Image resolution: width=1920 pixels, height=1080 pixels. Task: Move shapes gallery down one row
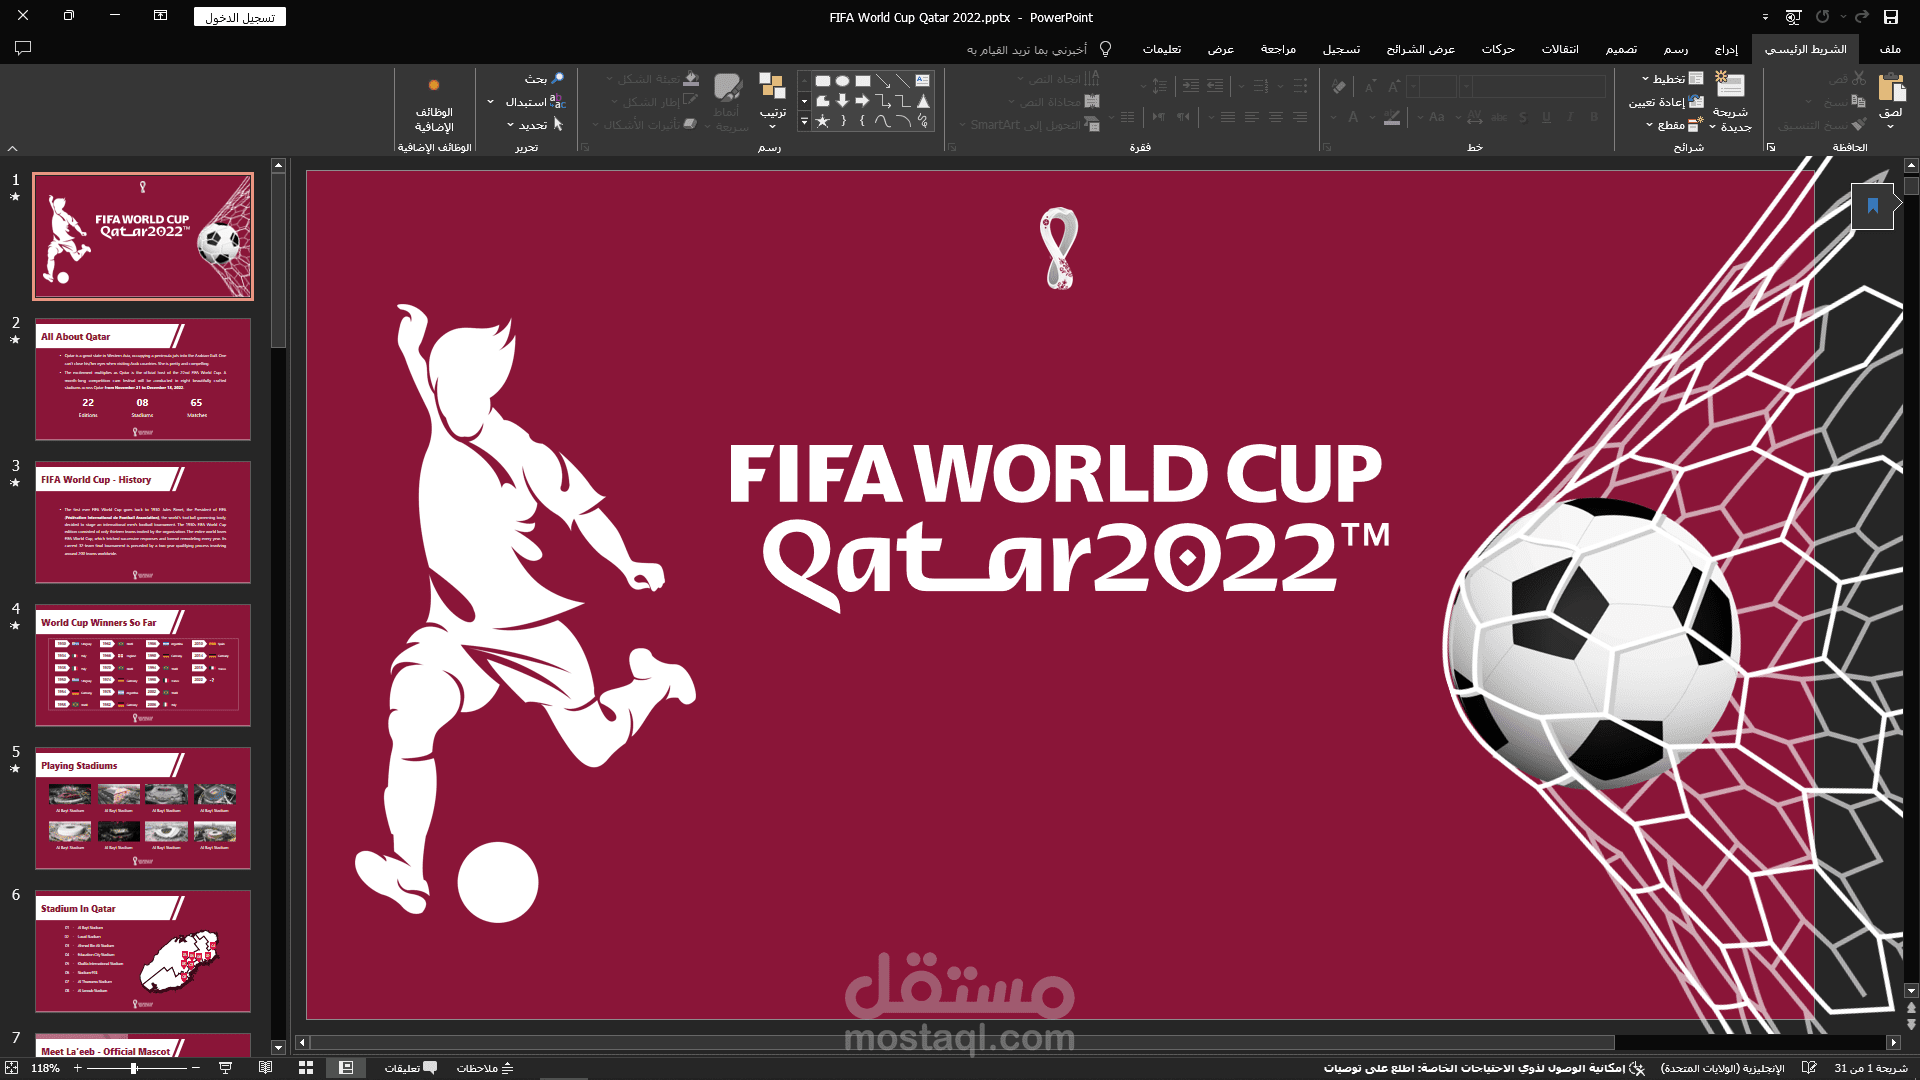[804, 101]
